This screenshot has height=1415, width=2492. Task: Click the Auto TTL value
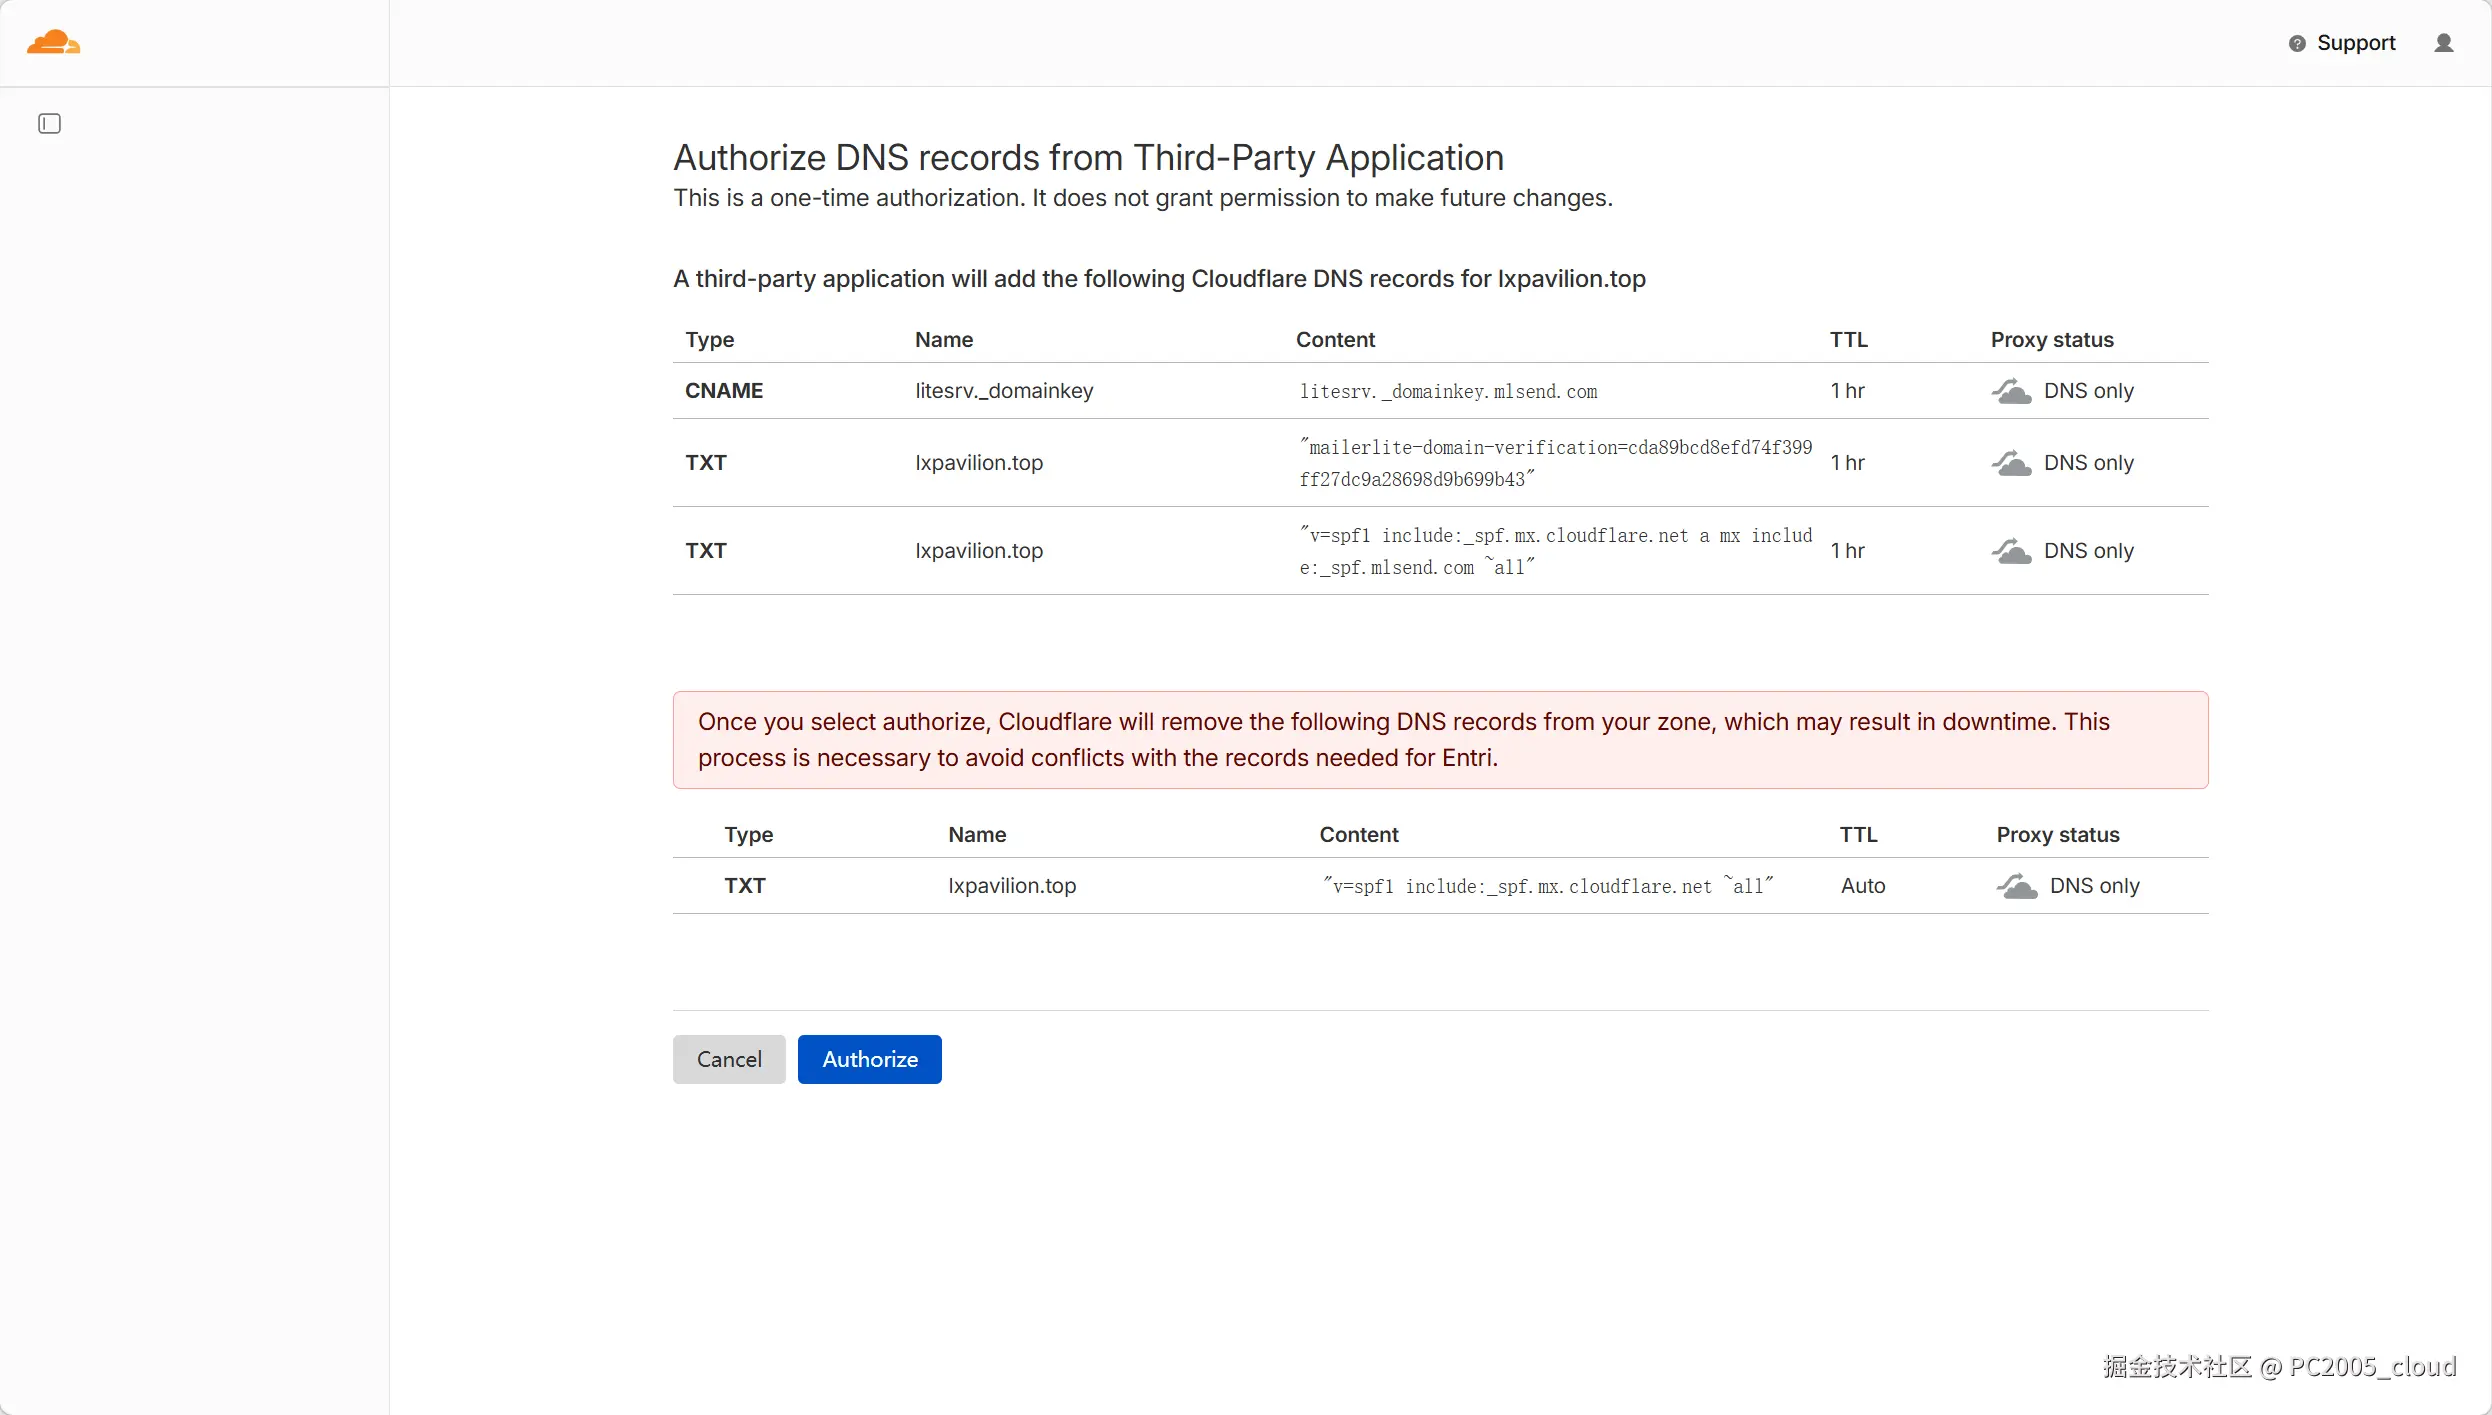click(1863, 886)
